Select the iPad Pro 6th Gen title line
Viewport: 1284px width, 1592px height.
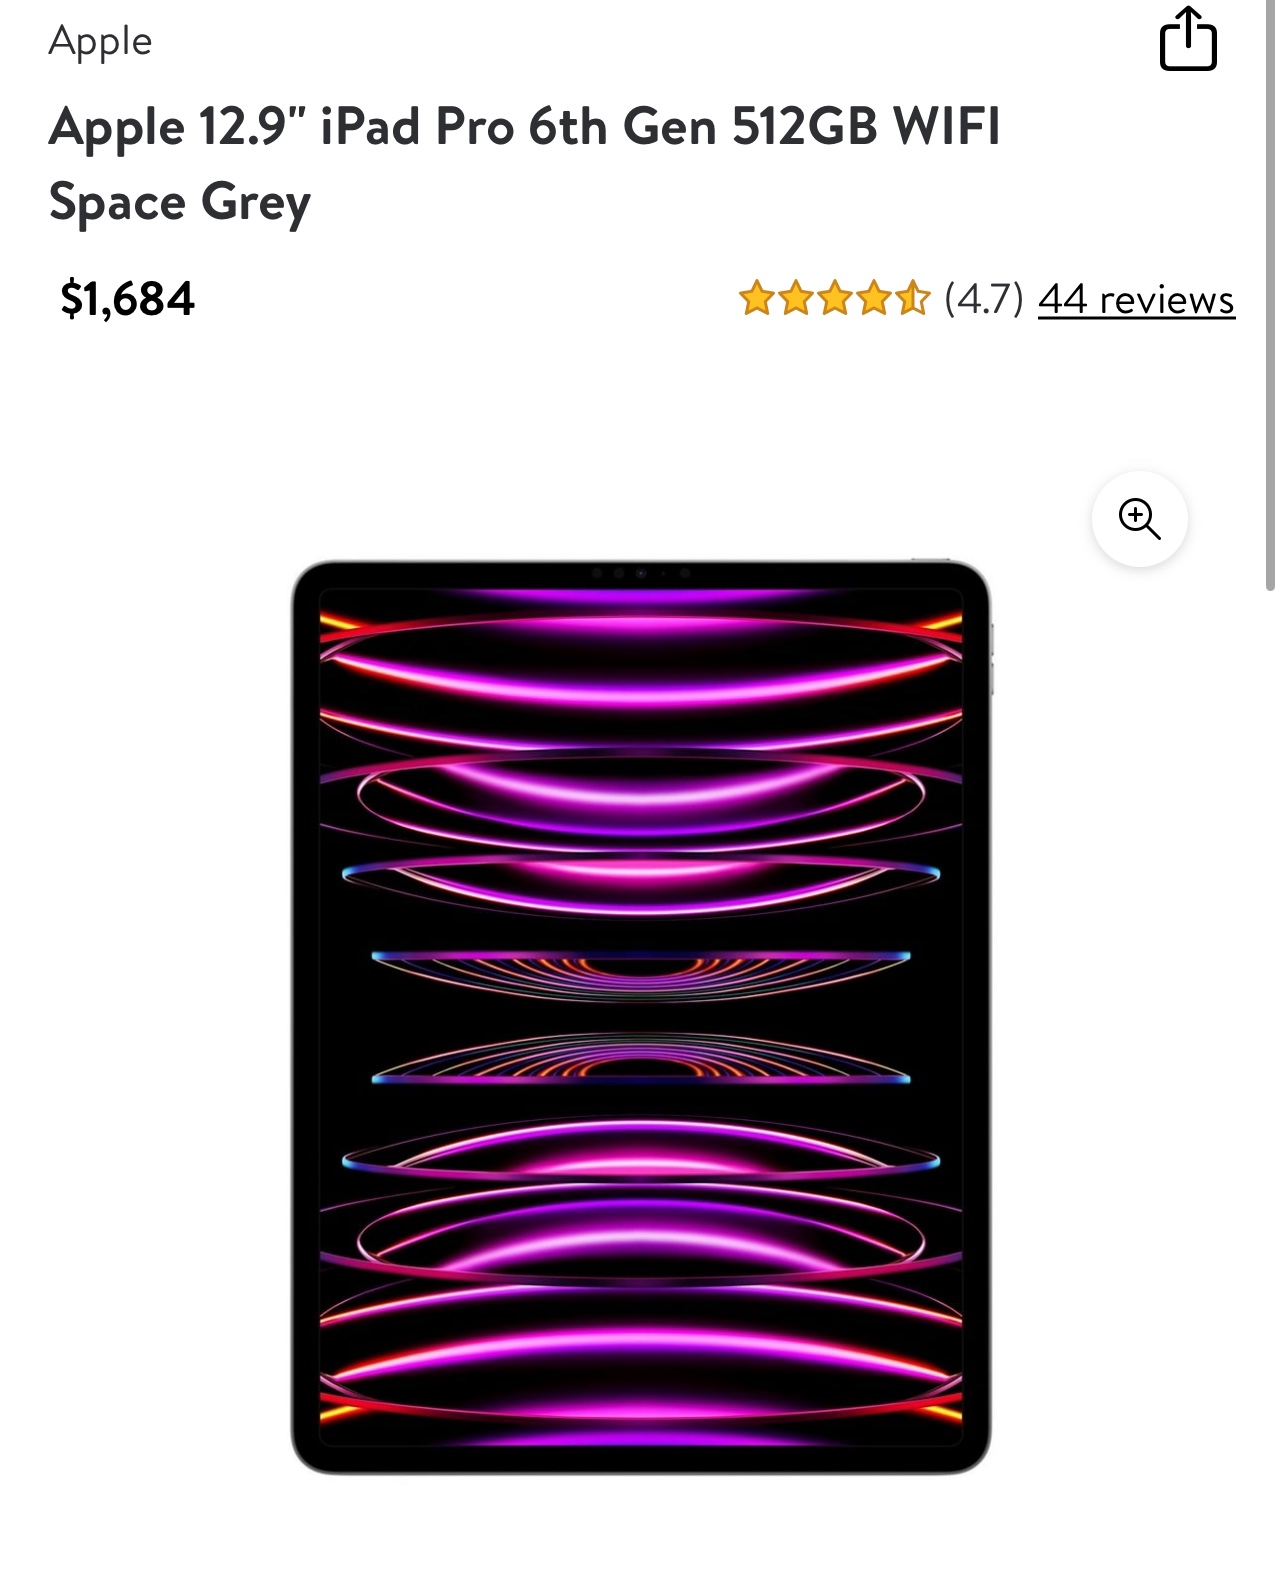[525, 127]
